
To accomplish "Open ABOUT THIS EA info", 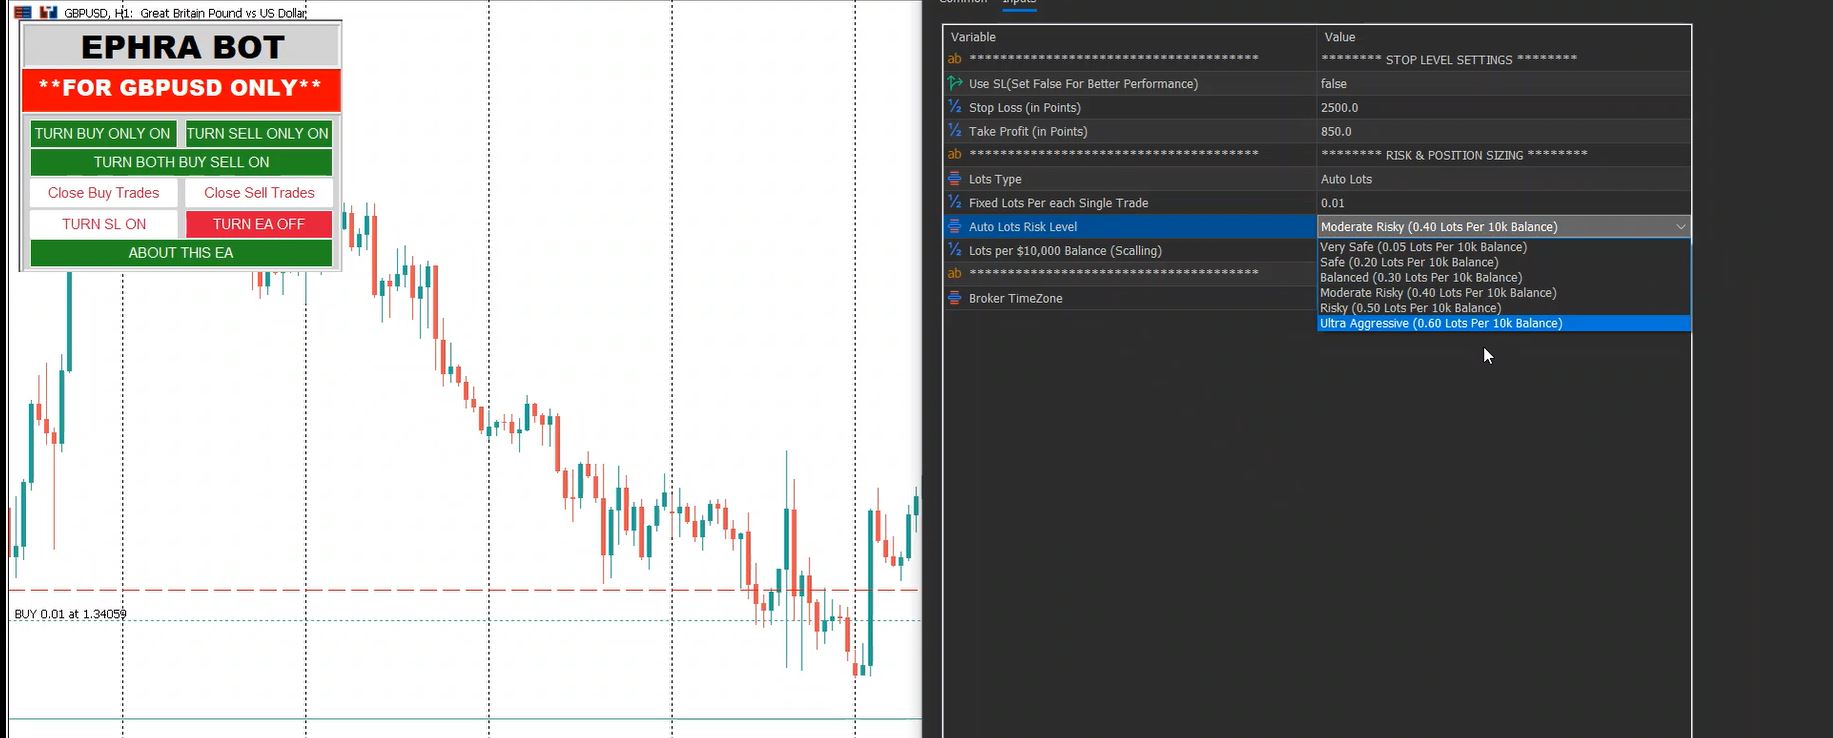I will [x=181, y=253].
